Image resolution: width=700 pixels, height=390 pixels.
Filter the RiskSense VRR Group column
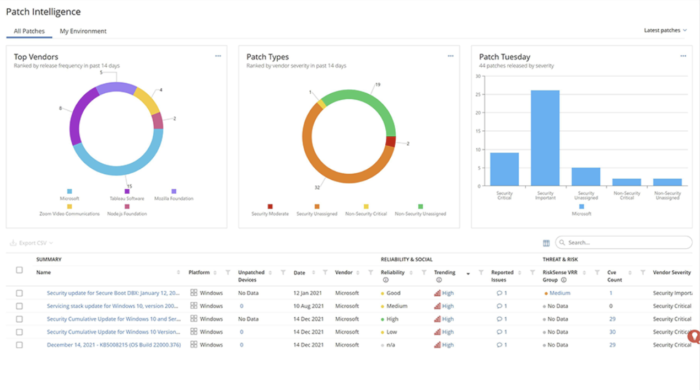coord(597,272)
